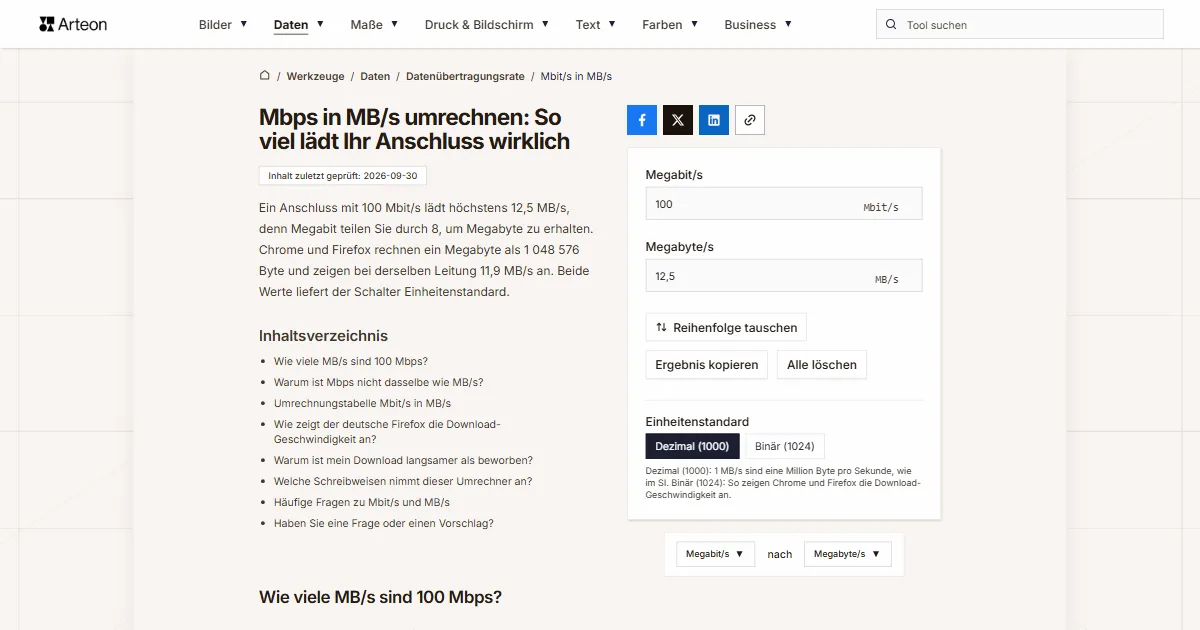Screen dimensions: 1200x630
Task: Go to Daten breadcrumb link
Action: click(x=375, y=76)
